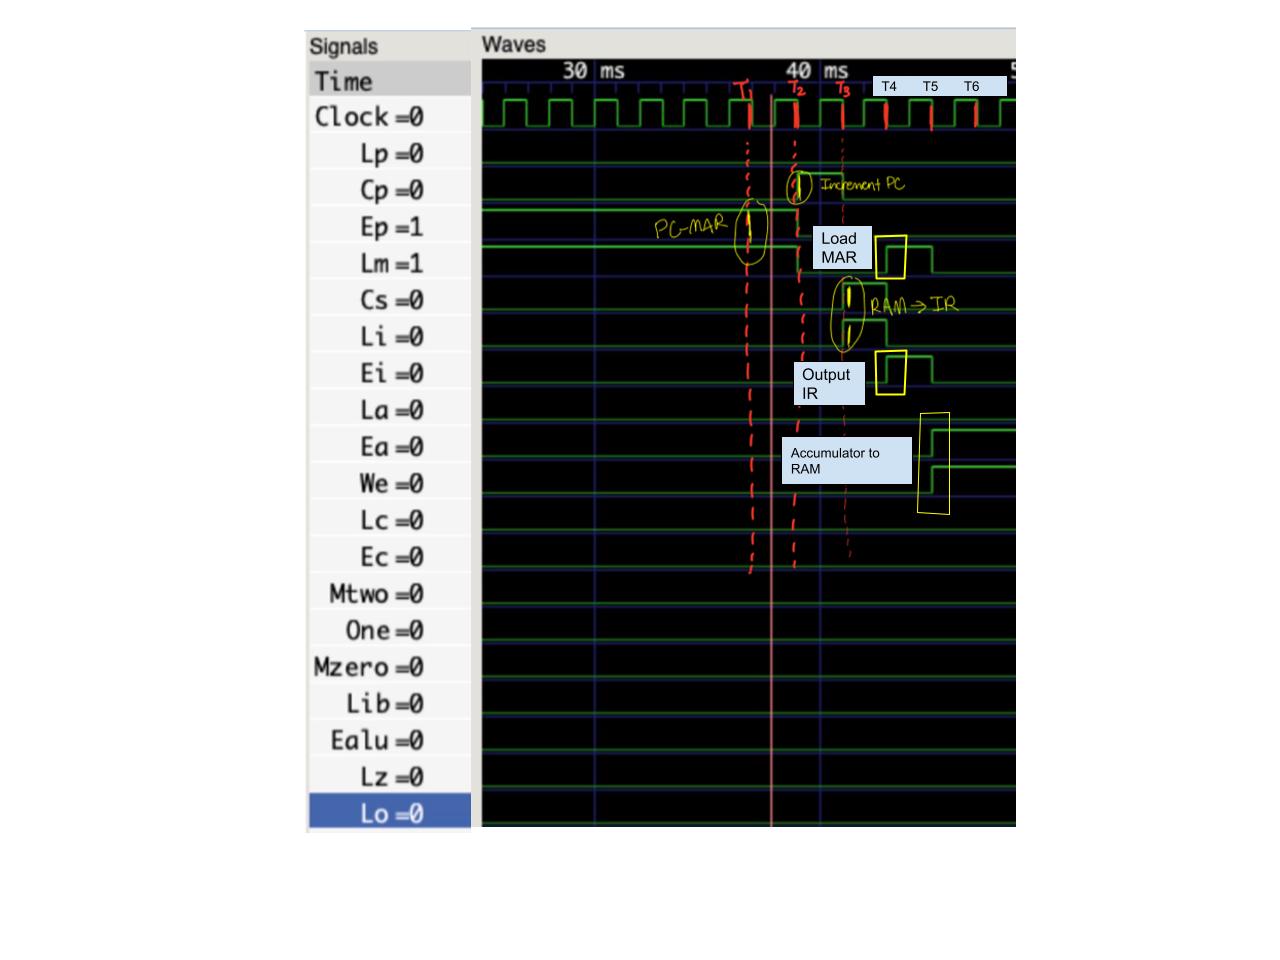
Task: Select the highlighted Lo =0 signal
Action: tap(390, 812)
